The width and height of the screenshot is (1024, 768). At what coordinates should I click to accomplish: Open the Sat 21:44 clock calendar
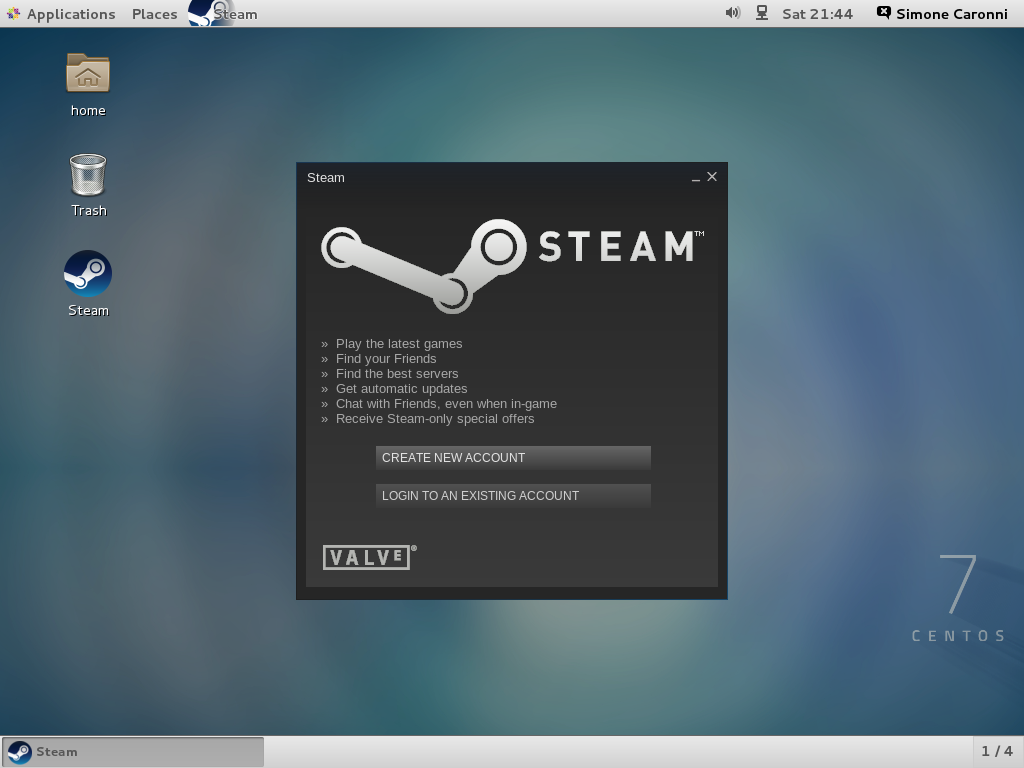pyautogui.click(x=818, y=14)
